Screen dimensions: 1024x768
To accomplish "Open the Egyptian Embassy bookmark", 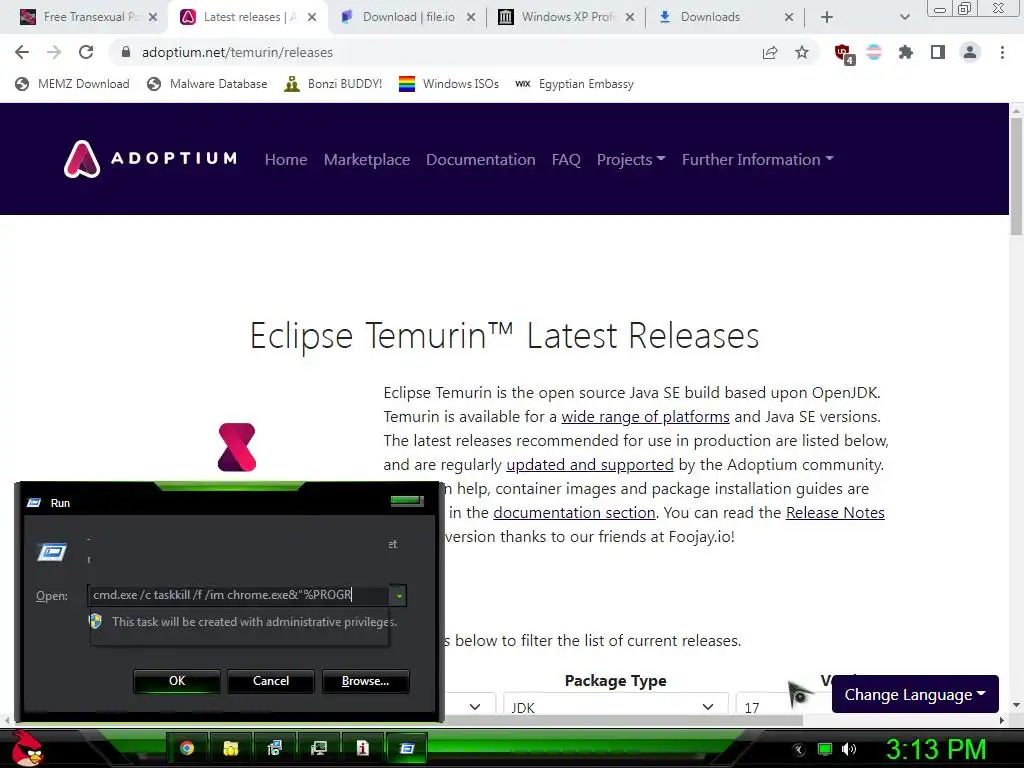I will (x=574, y=84).
